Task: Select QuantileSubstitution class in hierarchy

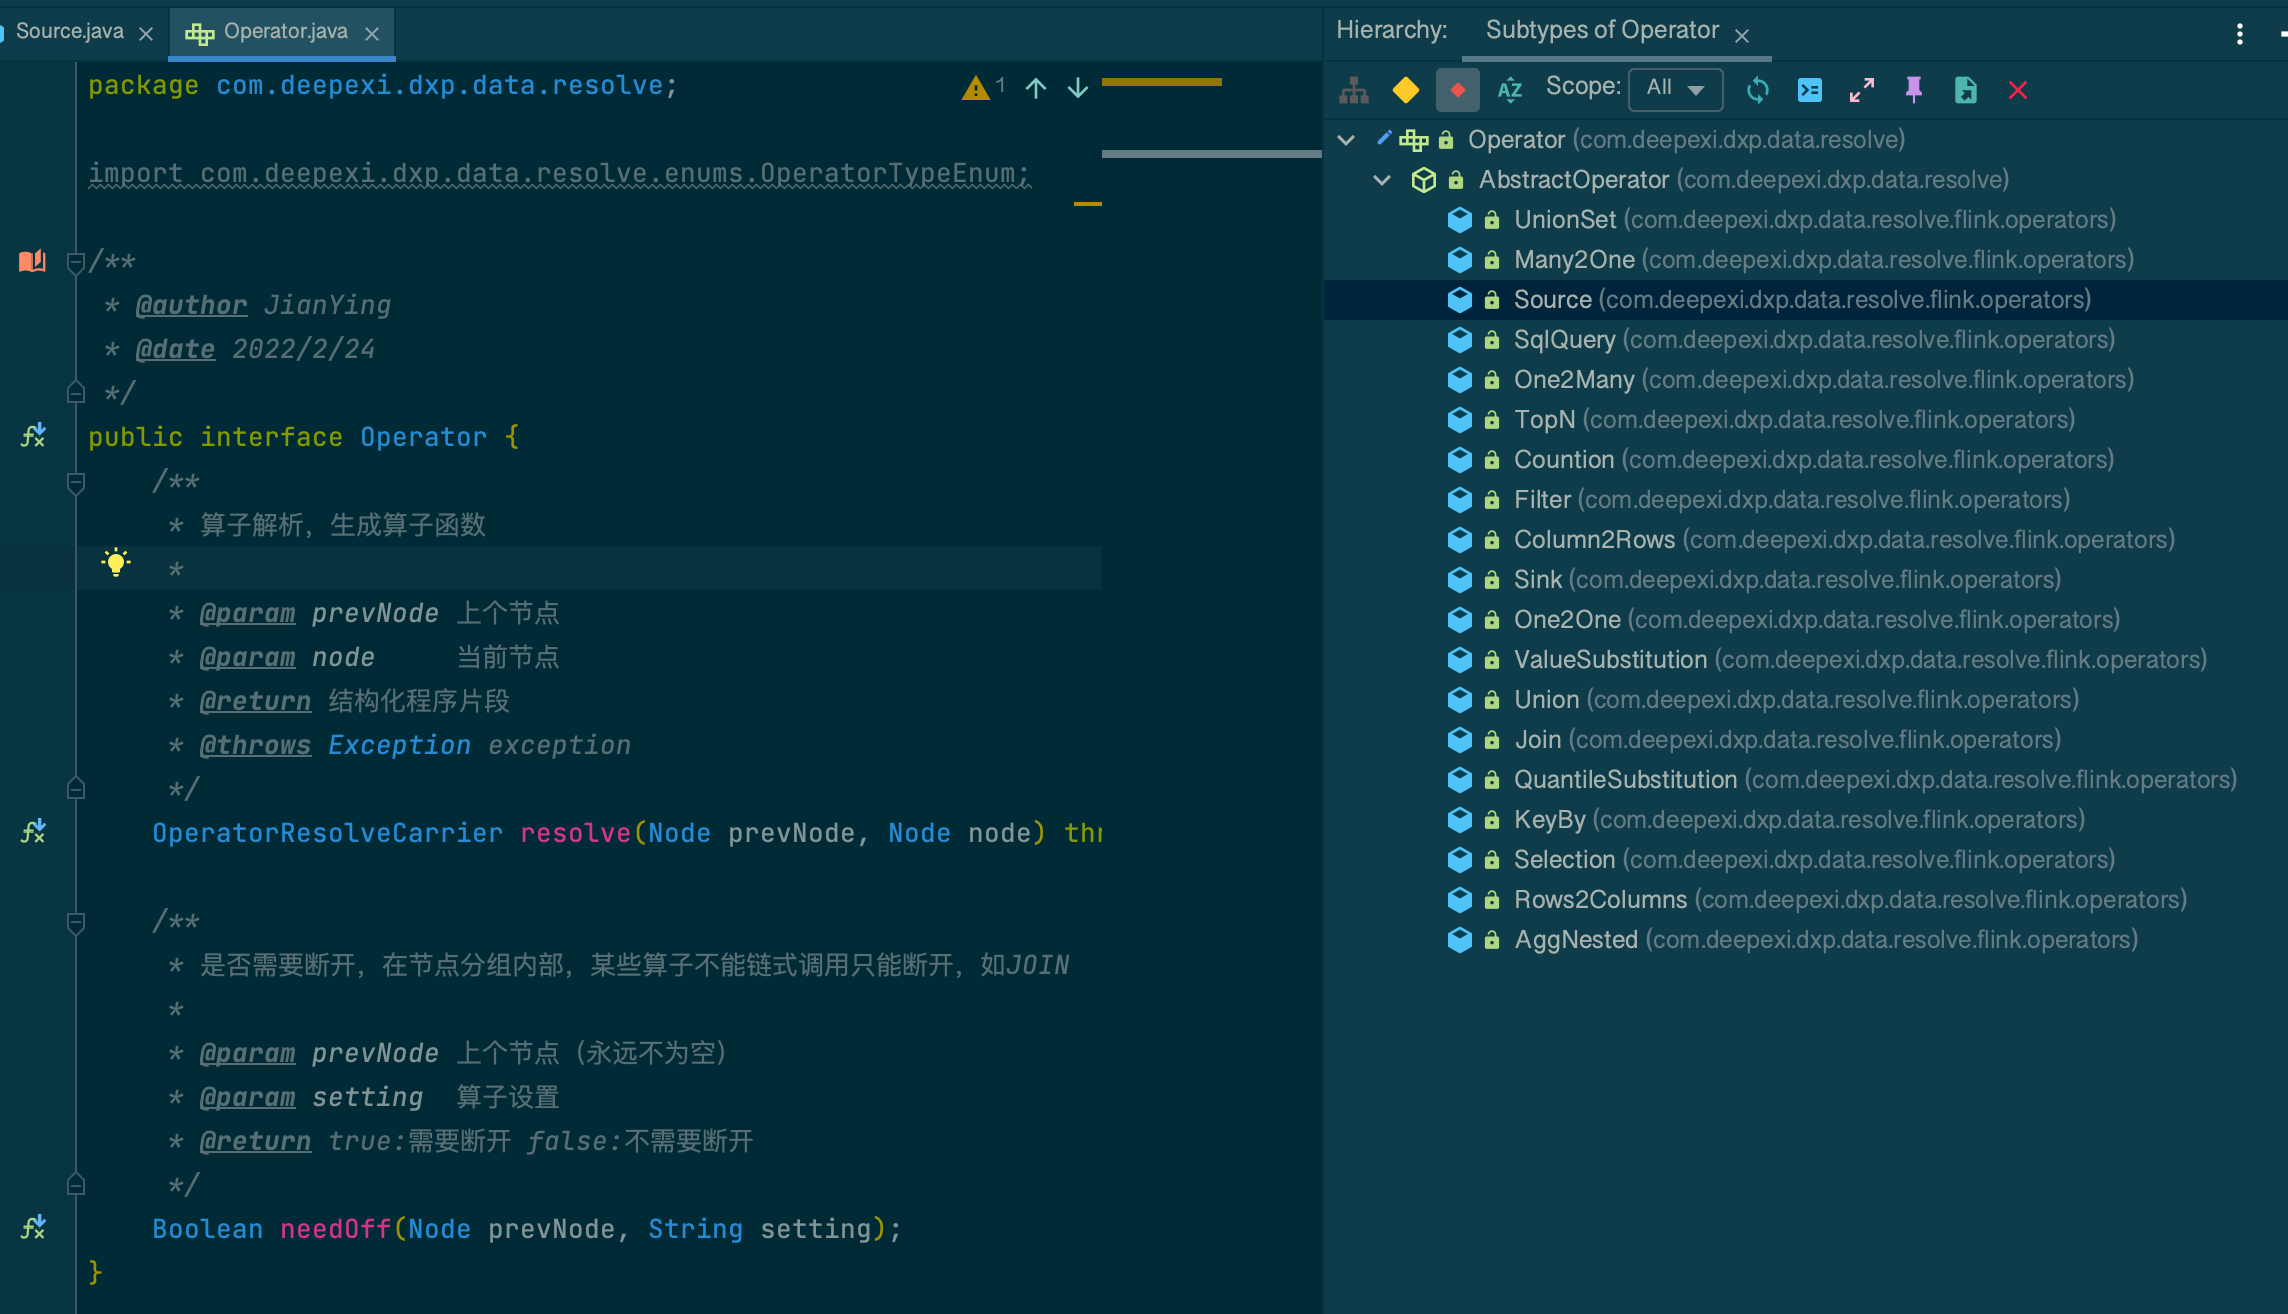Action: (x=1875, y=779)
